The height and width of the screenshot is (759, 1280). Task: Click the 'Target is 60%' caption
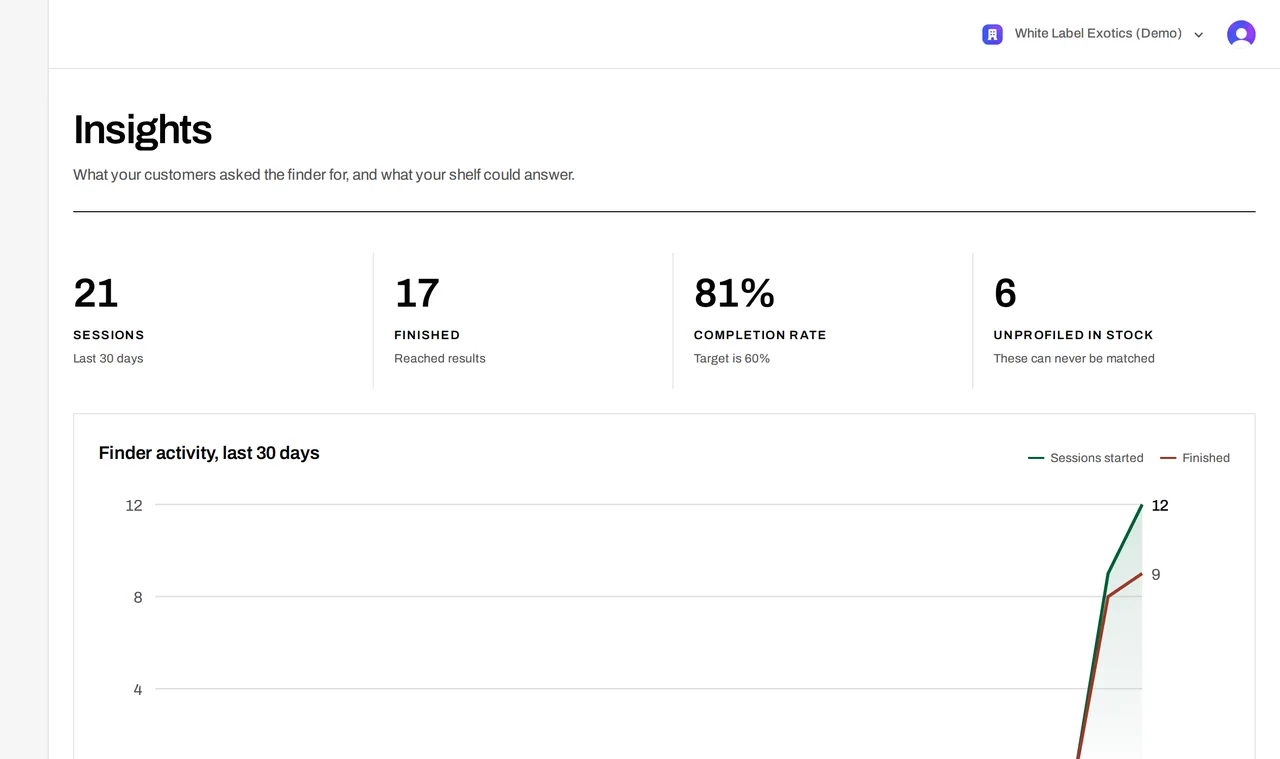[732, 359]
